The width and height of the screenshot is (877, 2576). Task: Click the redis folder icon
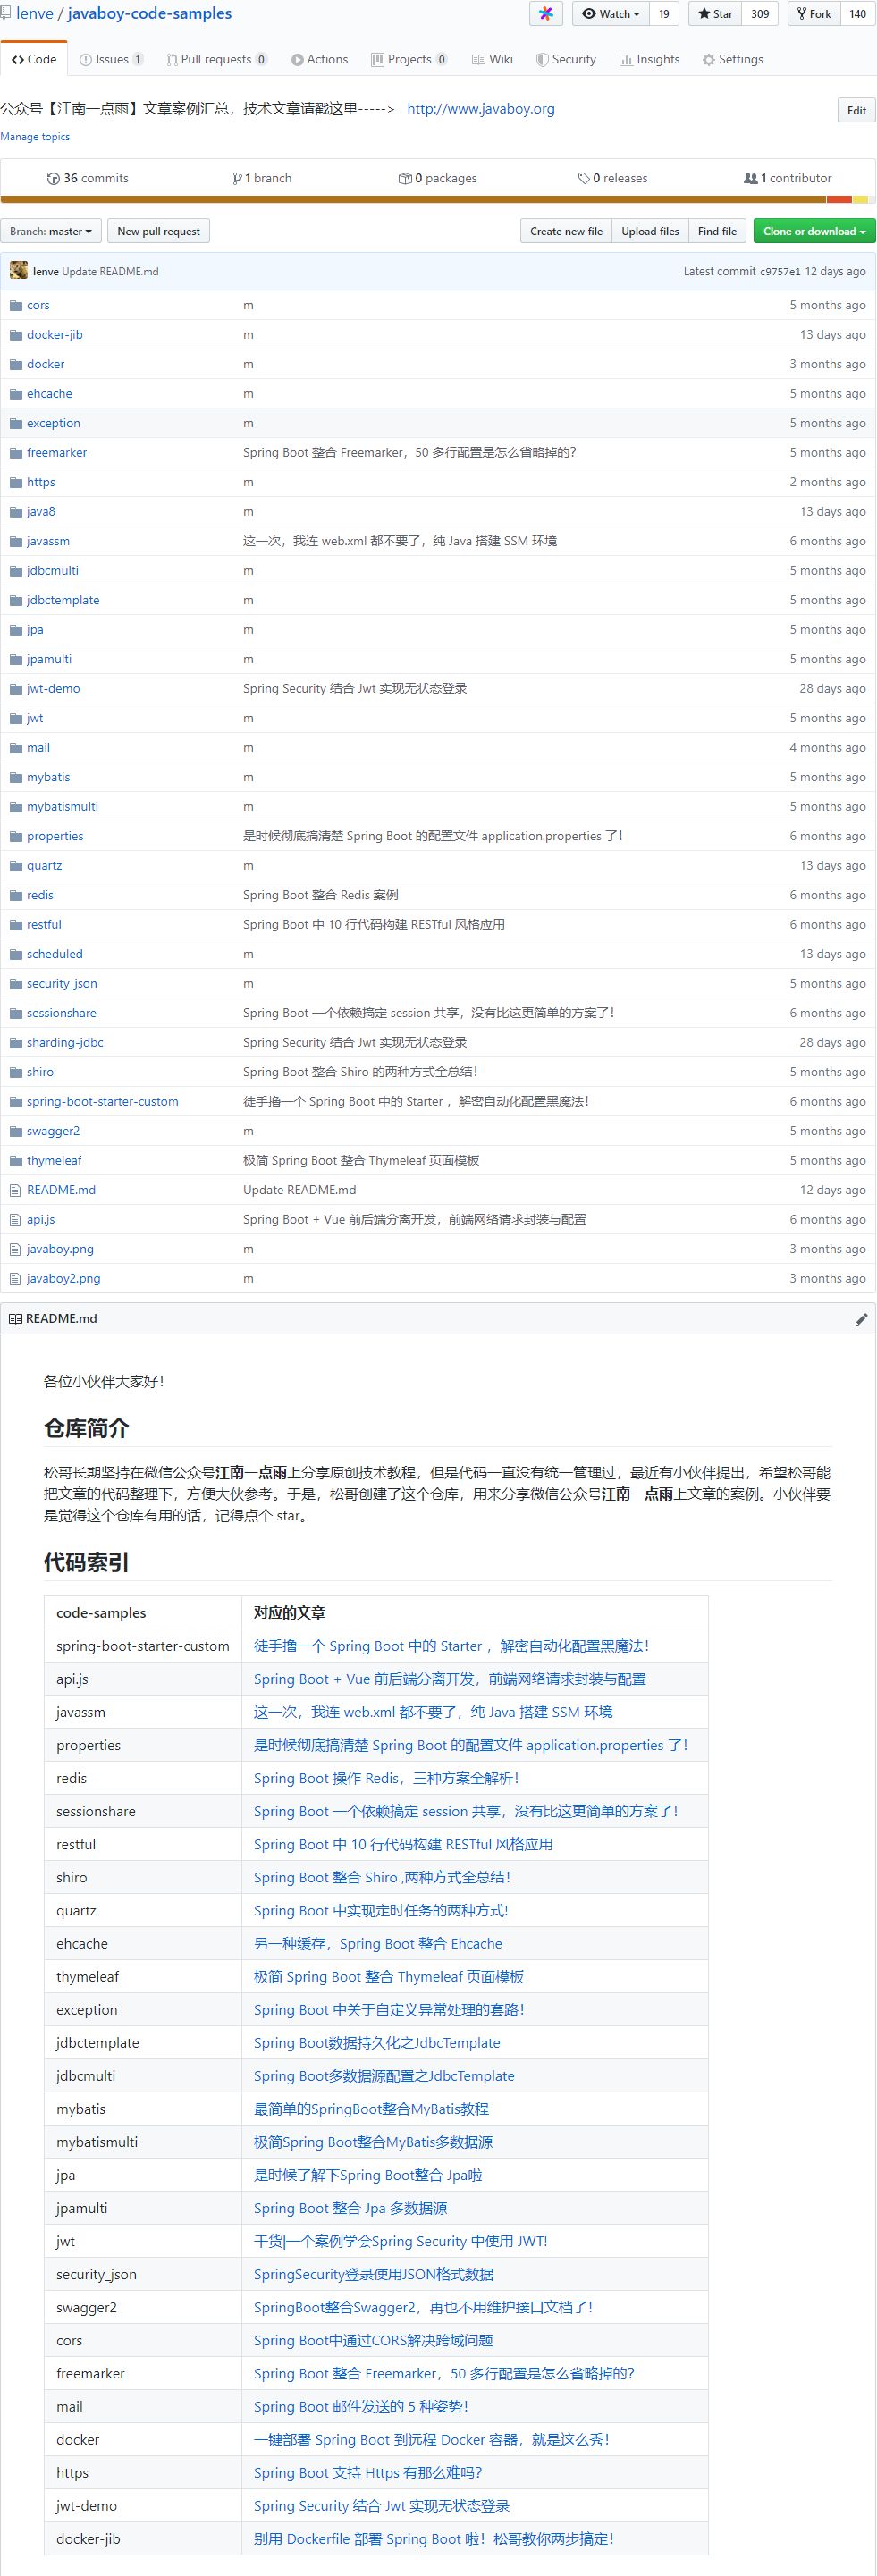point(16,895)
